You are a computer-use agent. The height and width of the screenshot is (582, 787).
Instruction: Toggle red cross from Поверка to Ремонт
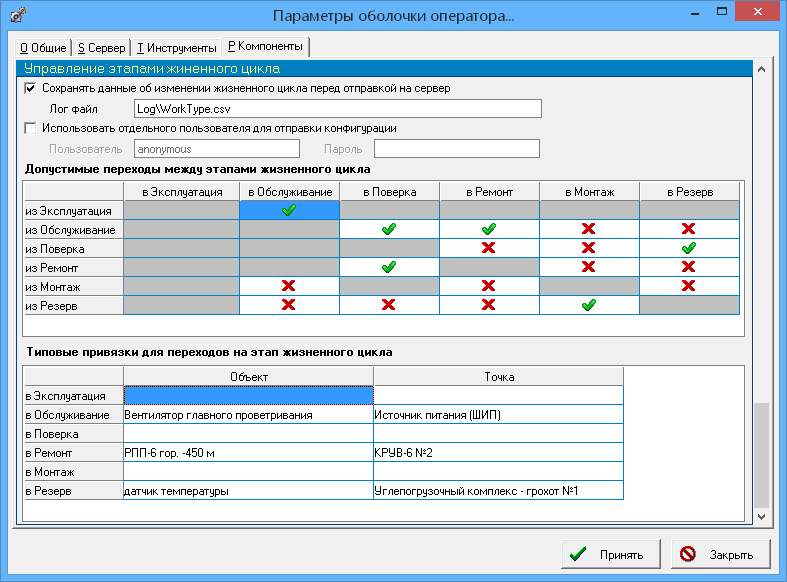(489, 248)
